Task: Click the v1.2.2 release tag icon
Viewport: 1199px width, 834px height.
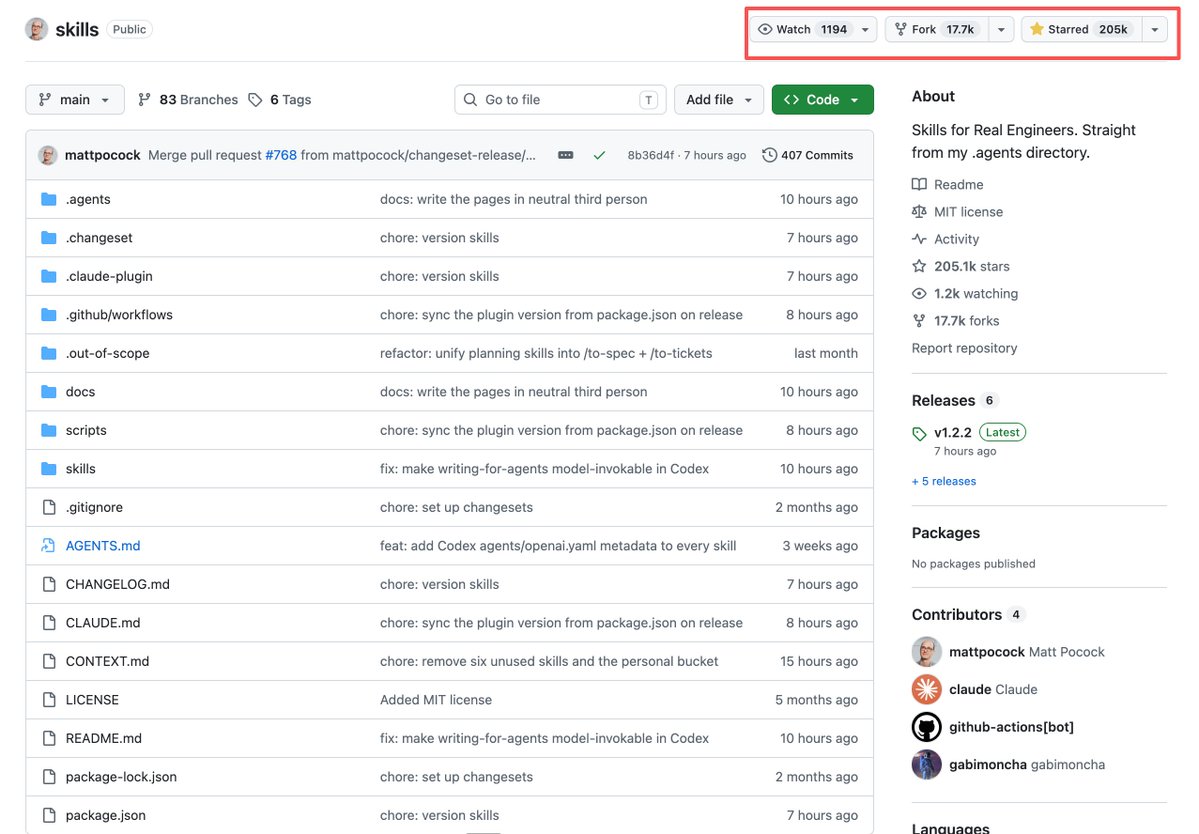Action: click(919, 433)
